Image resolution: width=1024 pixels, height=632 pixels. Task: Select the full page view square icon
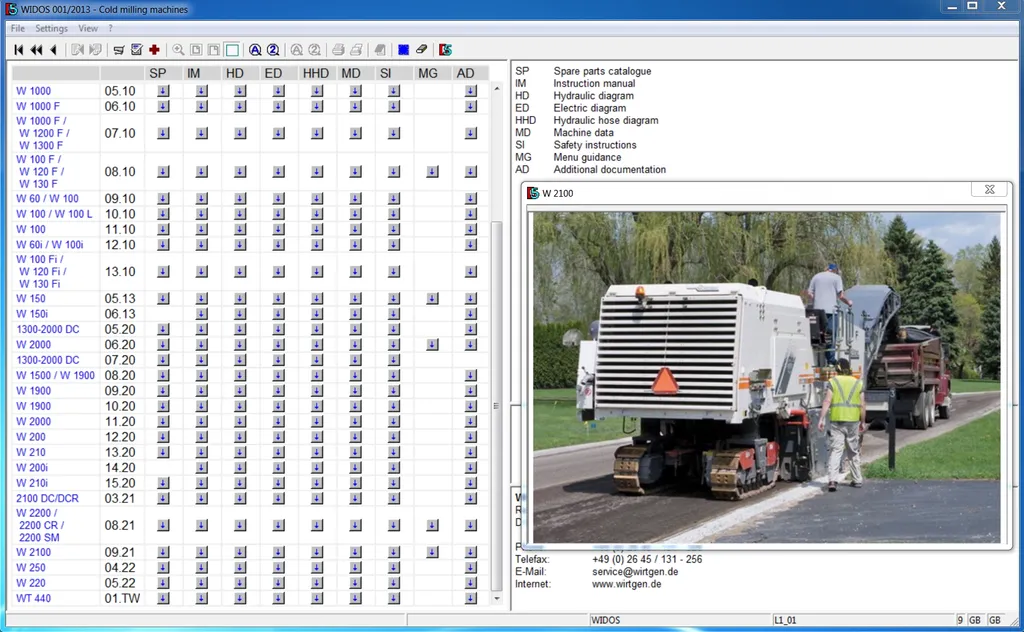pos(232,50)
